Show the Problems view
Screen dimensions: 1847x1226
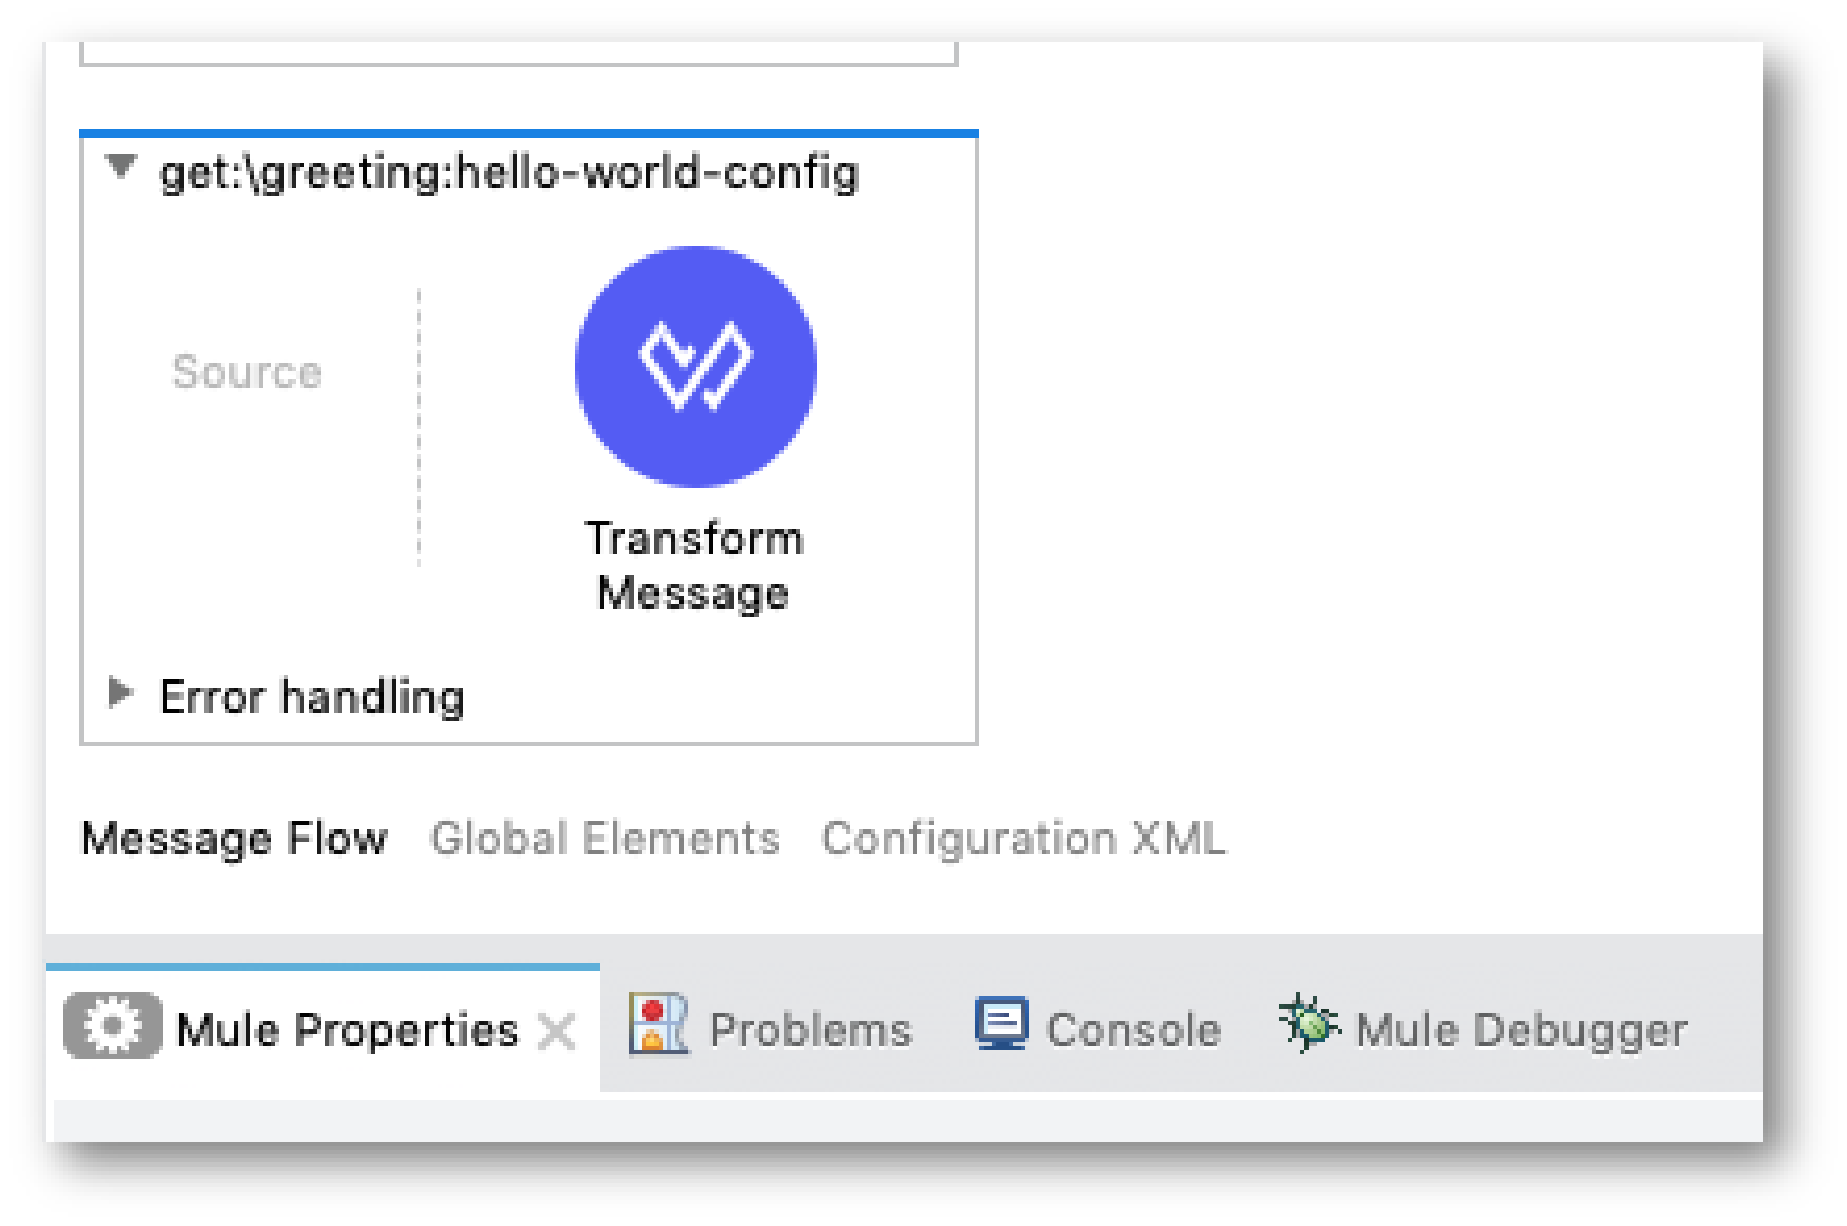click(810, 1027)
